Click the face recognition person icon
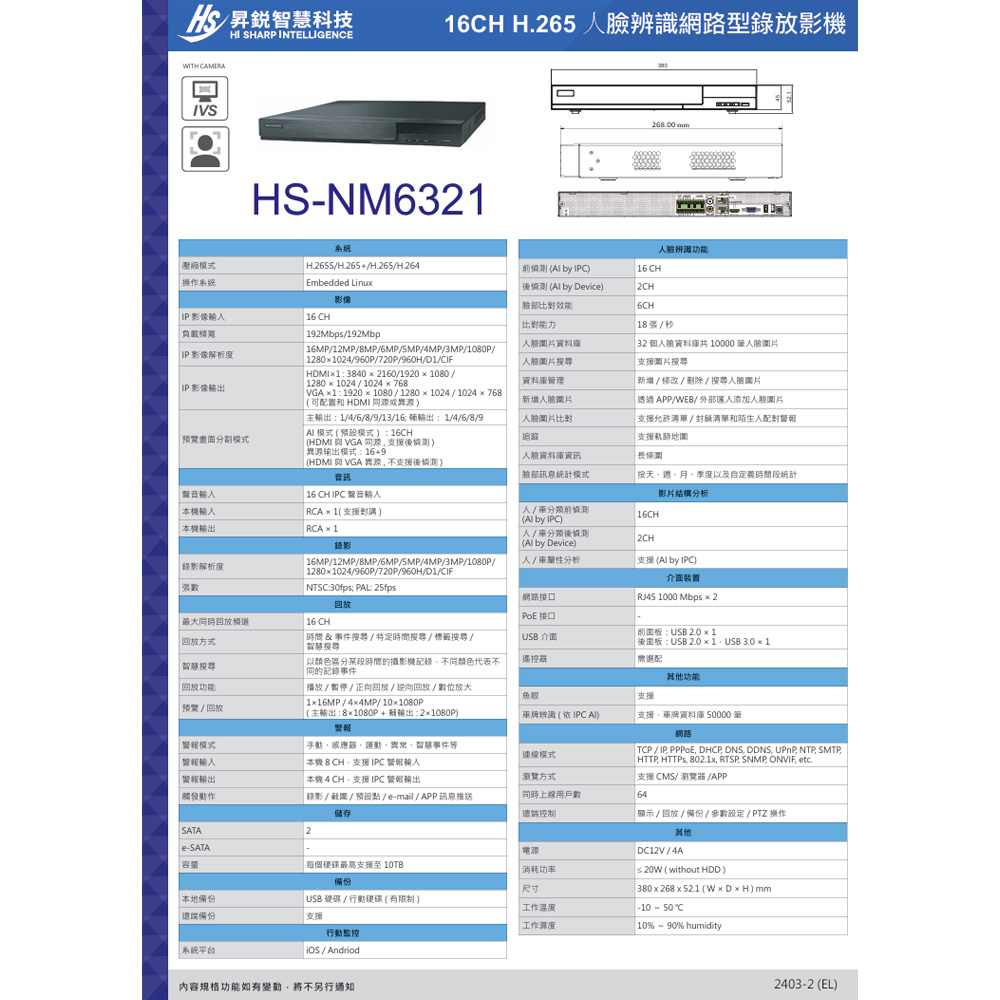Screen dimensions: 1000x1000 click(205, 149)
